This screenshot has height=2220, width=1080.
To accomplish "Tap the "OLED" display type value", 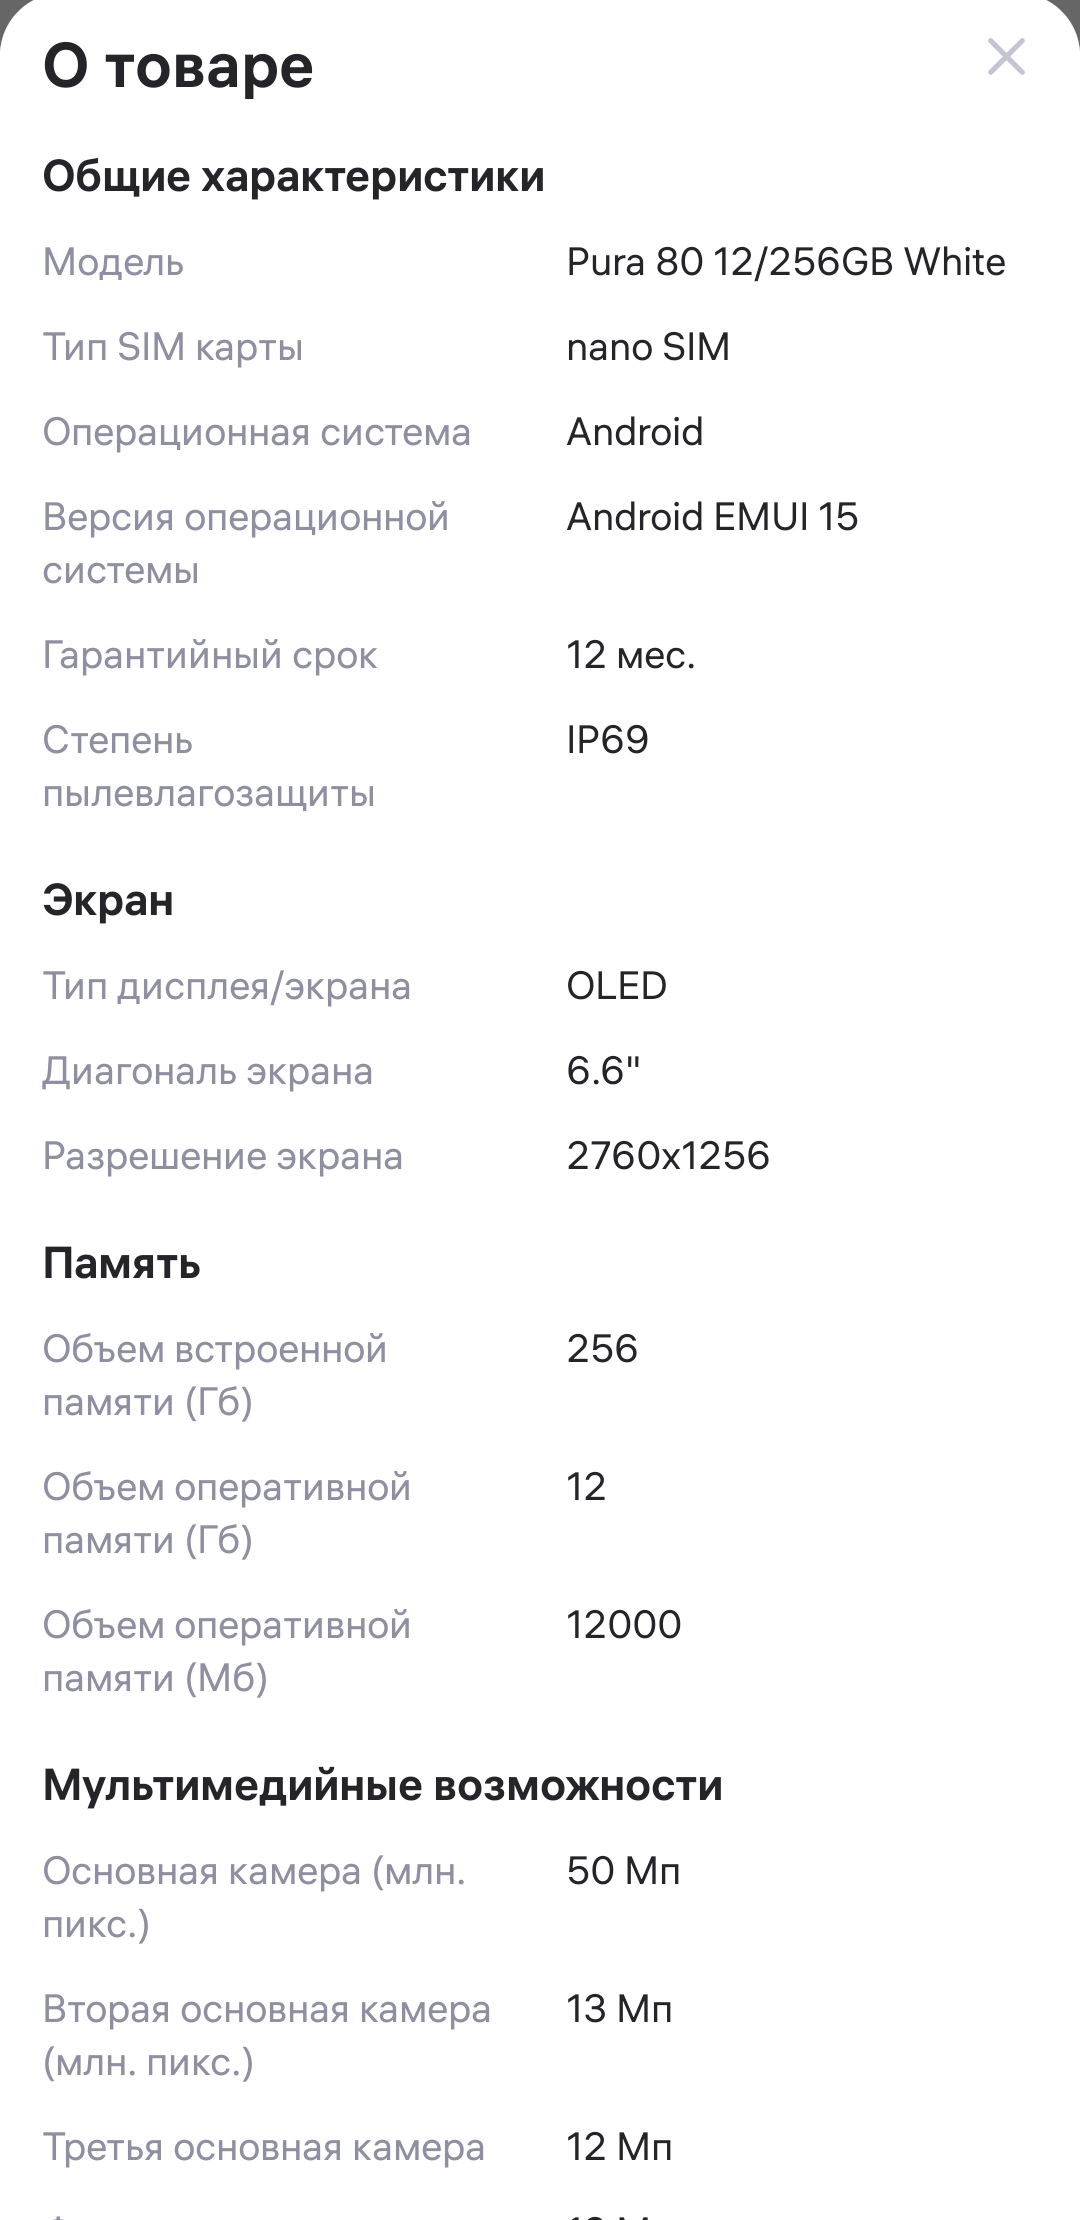I will pyautogui.click(x=617, y=986).
